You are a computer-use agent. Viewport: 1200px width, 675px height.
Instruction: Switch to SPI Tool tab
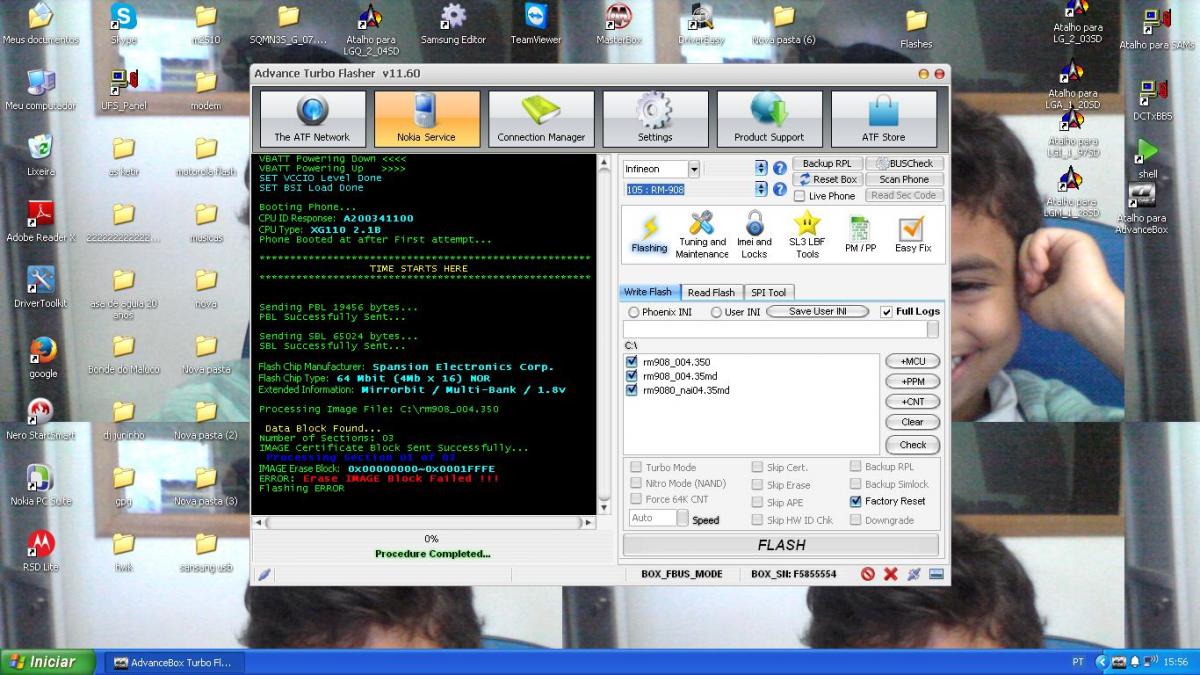click(768, 292)
